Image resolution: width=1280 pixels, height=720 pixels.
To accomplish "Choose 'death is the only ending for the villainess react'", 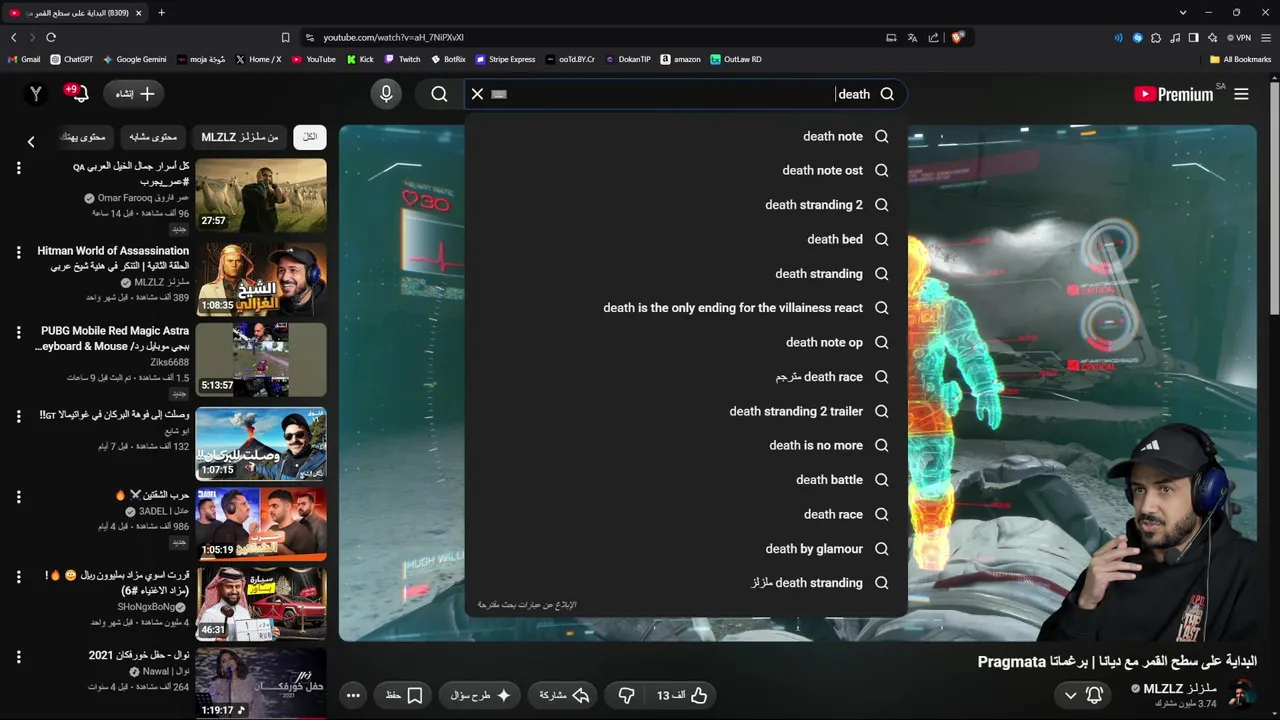I will [x=686, y=308].
